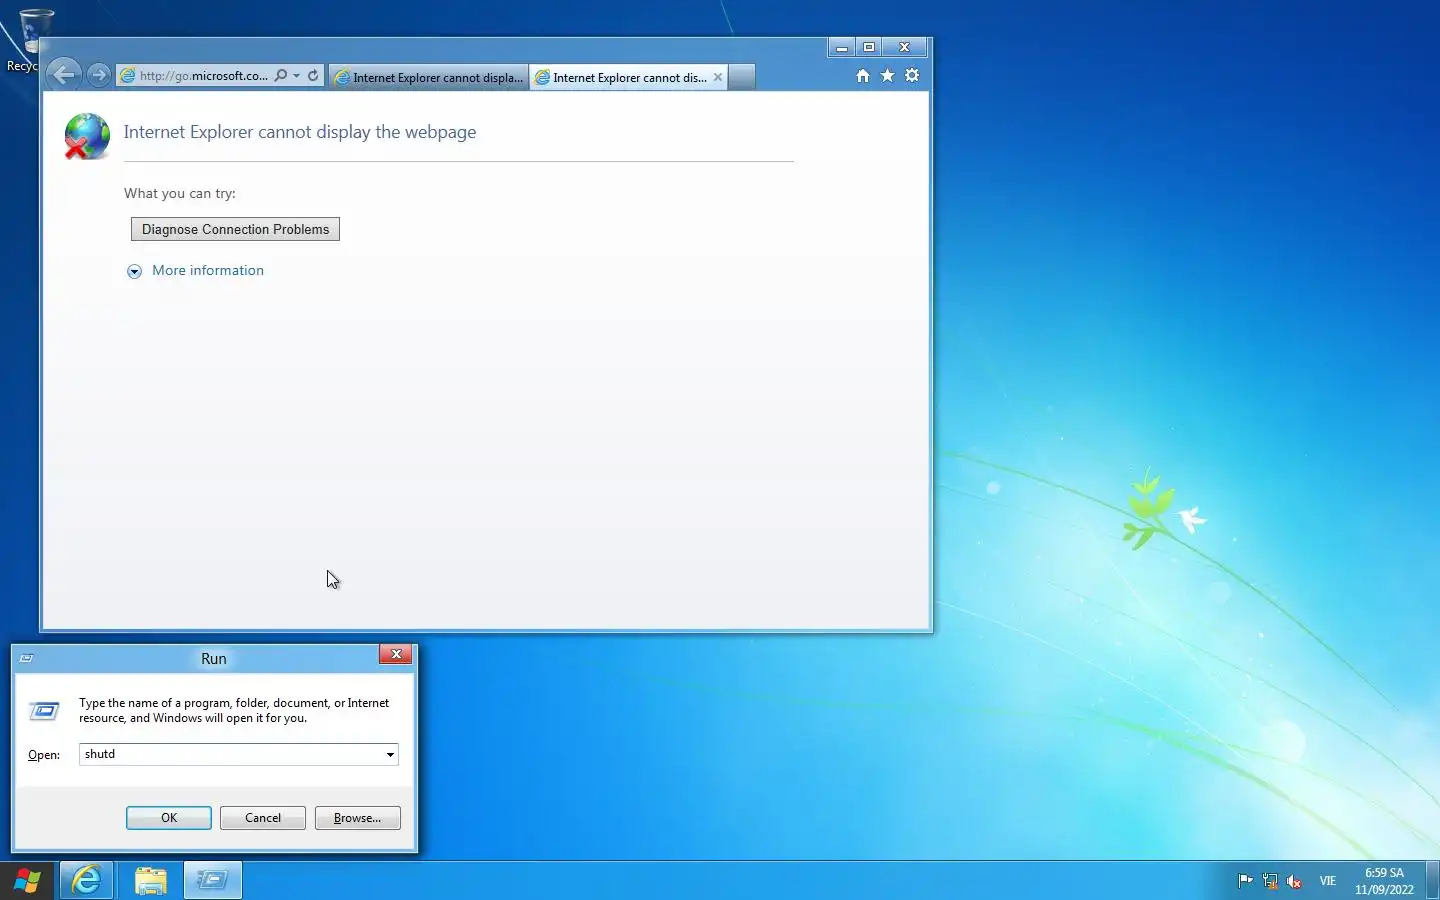Click Diagnose Connection Problems button
1440x900 pixels.
[235, 229]
